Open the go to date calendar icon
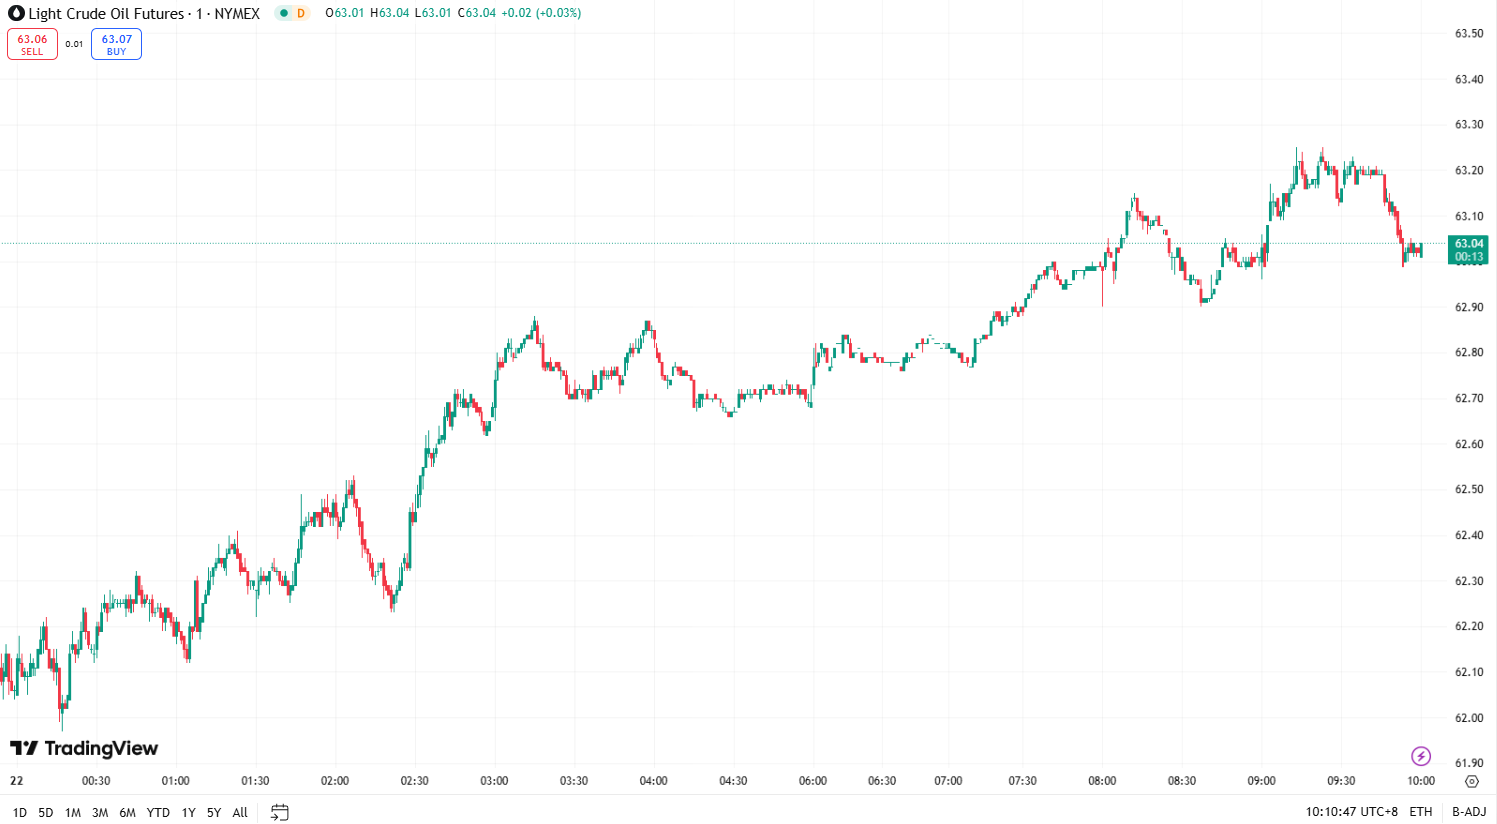 click(280, 812)
